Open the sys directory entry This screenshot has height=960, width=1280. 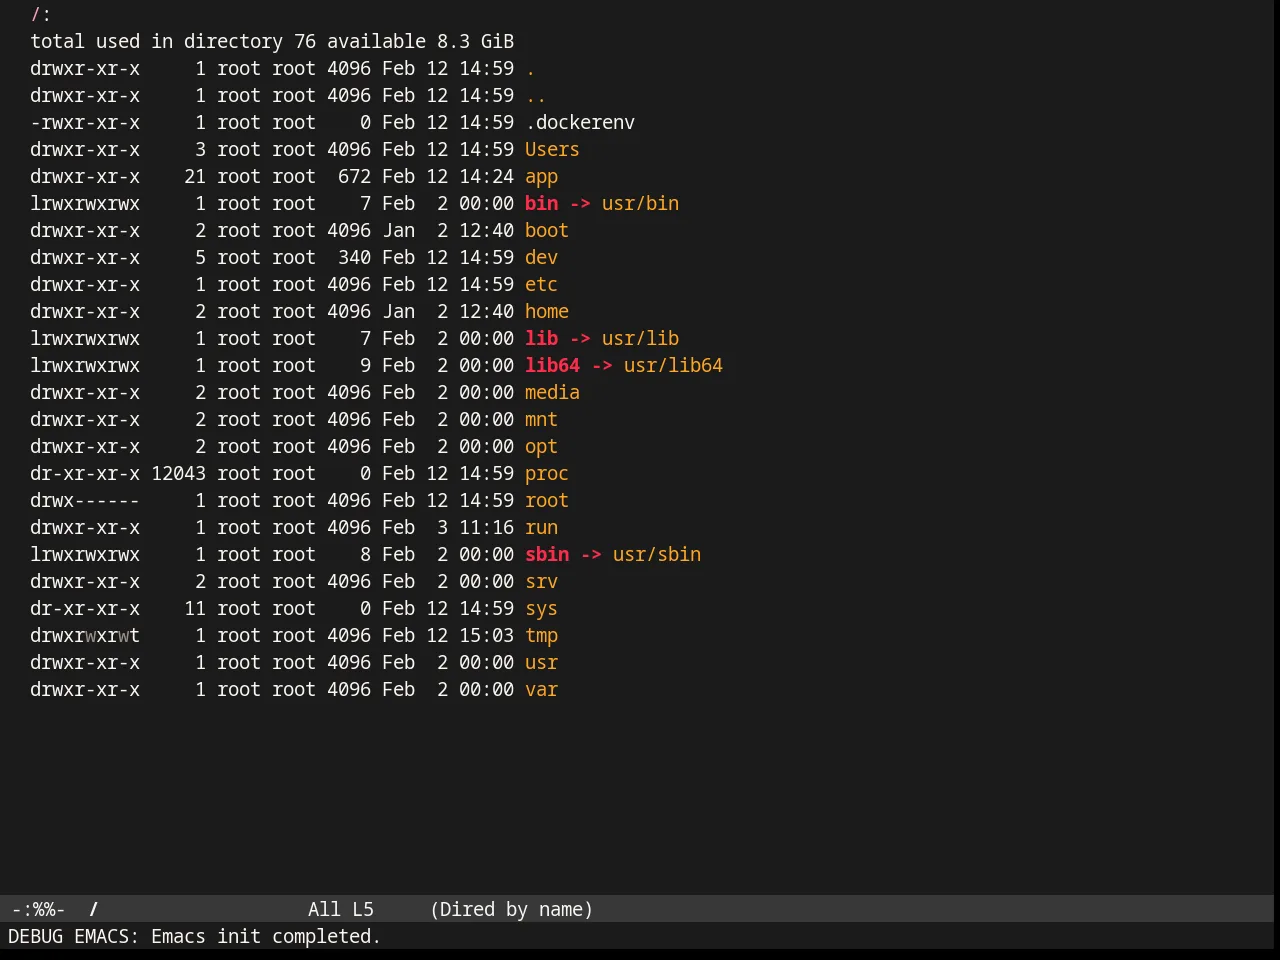point(541,608)
